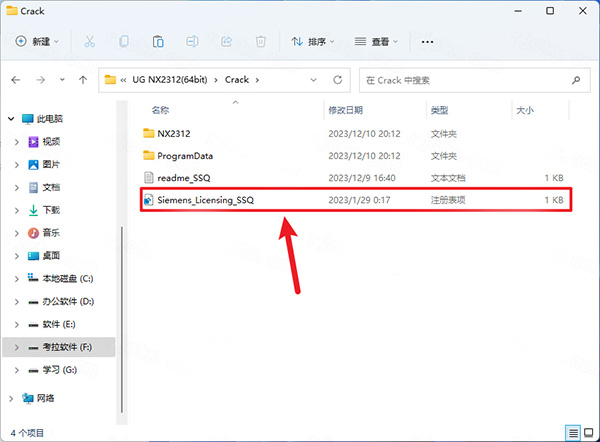Click the folder icon in address bar

point(110,80)
